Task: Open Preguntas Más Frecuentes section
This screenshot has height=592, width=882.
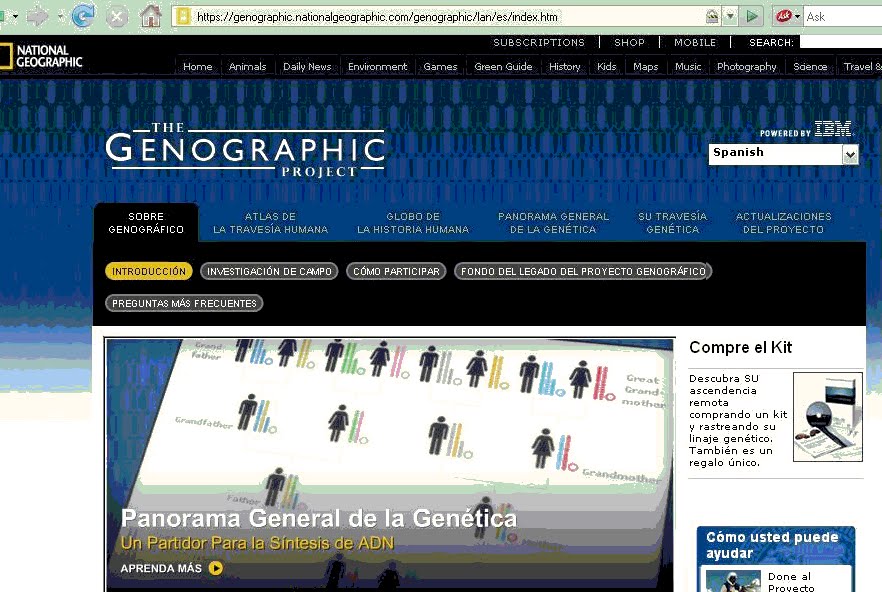Action: (184, 303)
